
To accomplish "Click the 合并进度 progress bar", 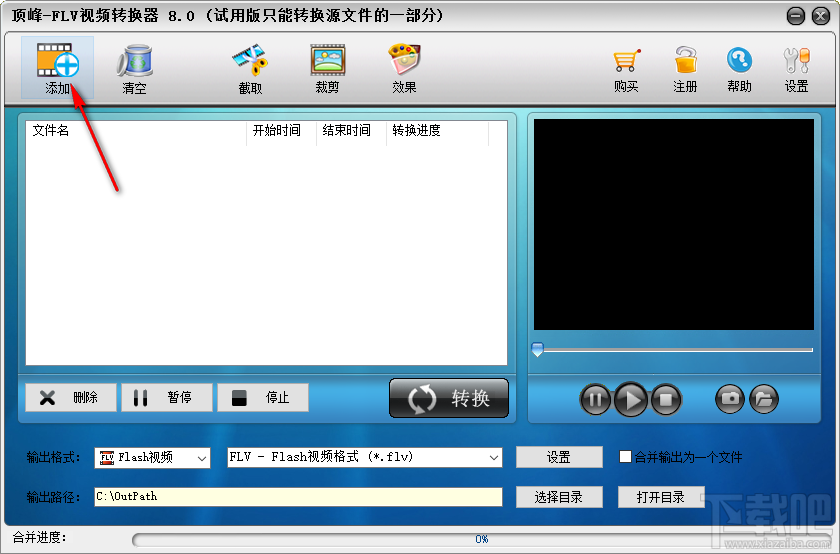I will pyautogui.click(x=481, y=539).
